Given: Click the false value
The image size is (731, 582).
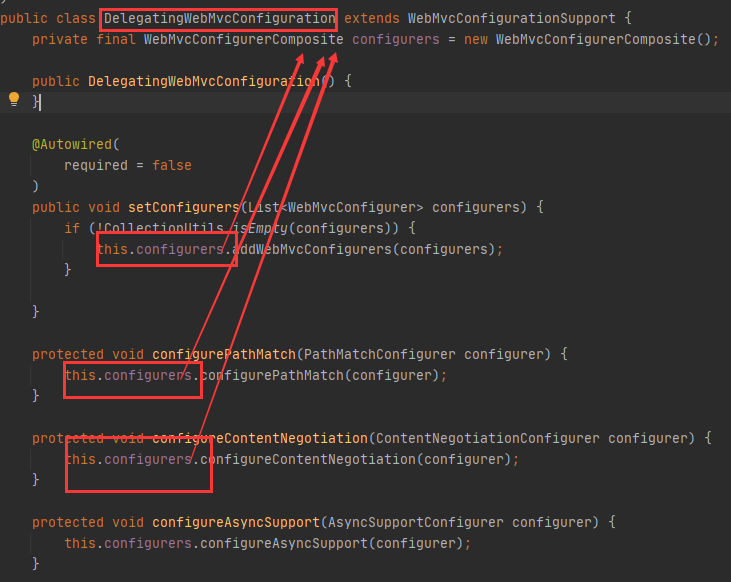Looking at the screenshot, I should 172,166.
